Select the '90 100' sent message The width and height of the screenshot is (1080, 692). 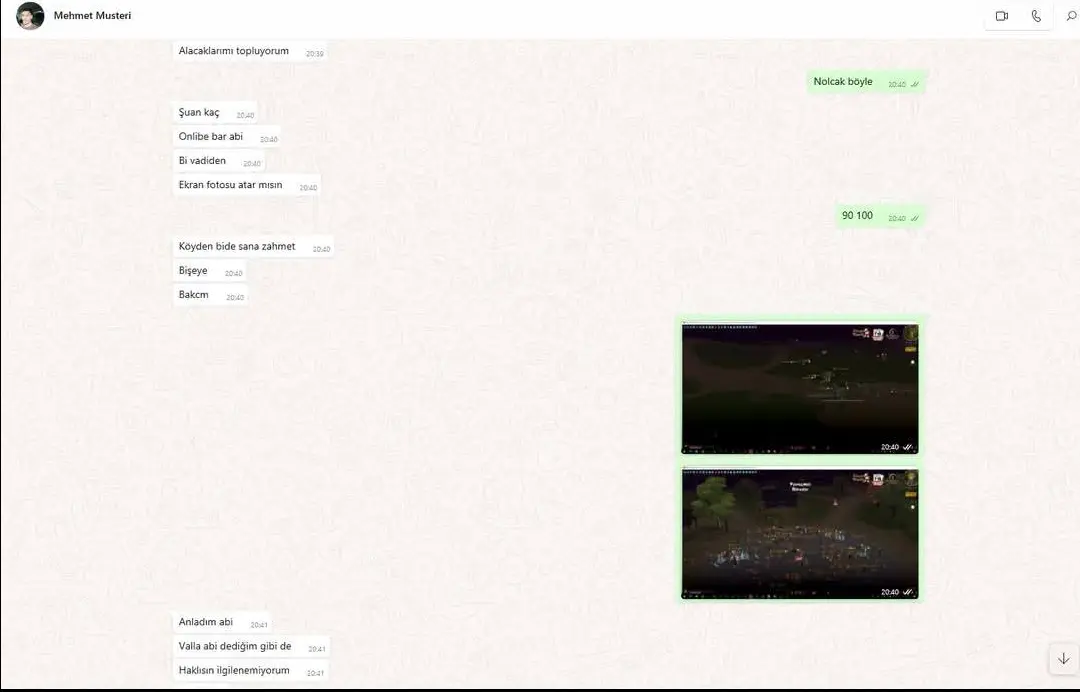click(880, 216)
